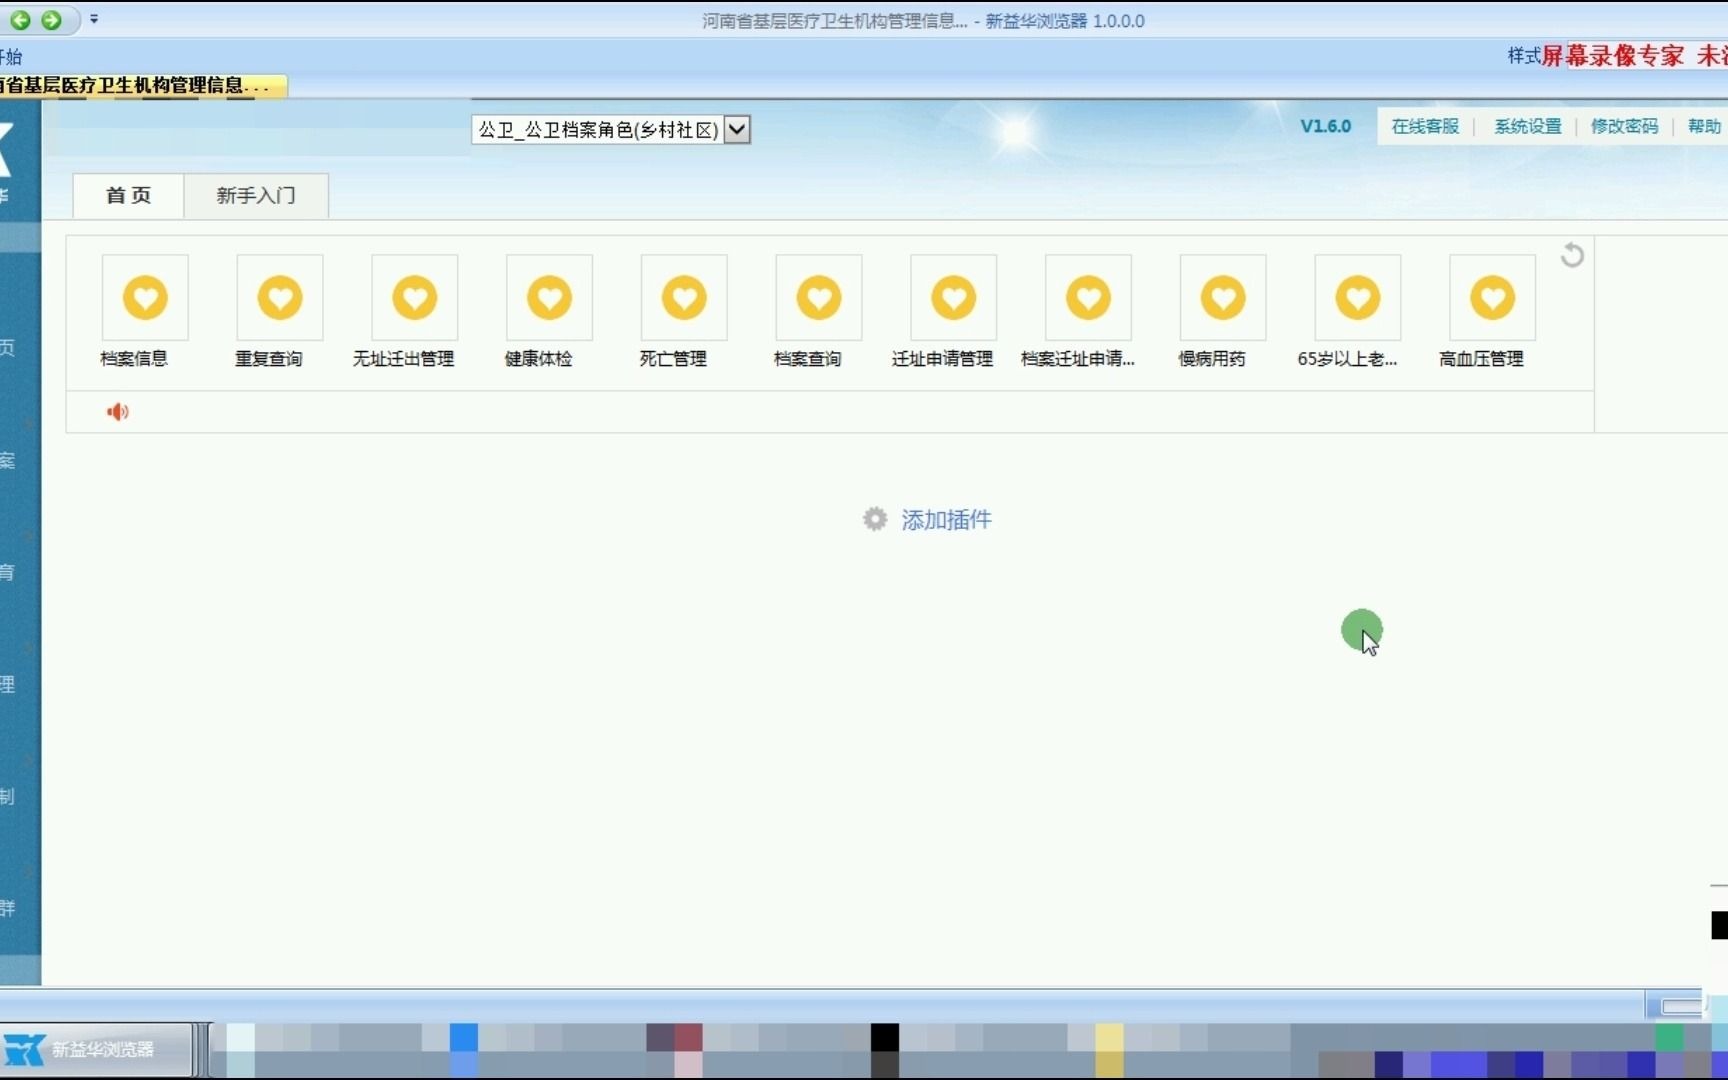Open the 重复查询 module icon

click(x=280, y=297)
